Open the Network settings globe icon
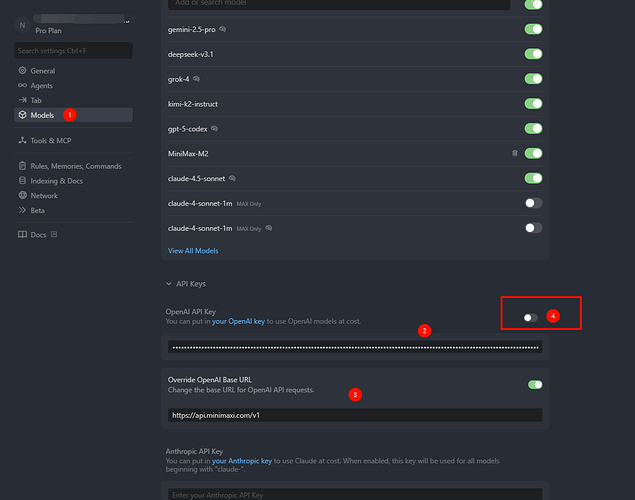The height and width of the screenshot is (500, 635). [x=22, y=196]
